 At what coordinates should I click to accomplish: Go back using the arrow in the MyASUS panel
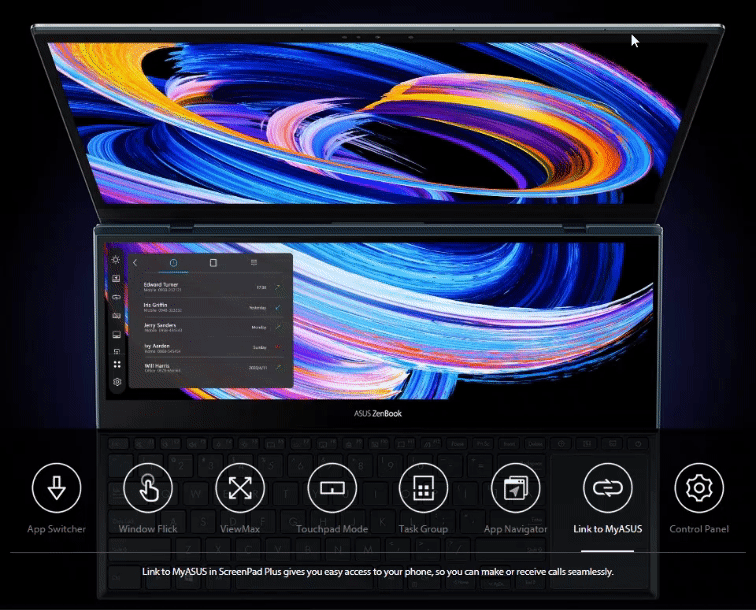click(x=135, y=263)
